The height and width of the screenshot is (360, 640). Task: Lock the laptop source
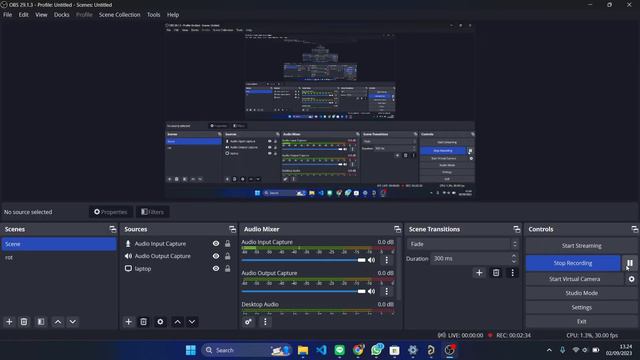[228, 269]
